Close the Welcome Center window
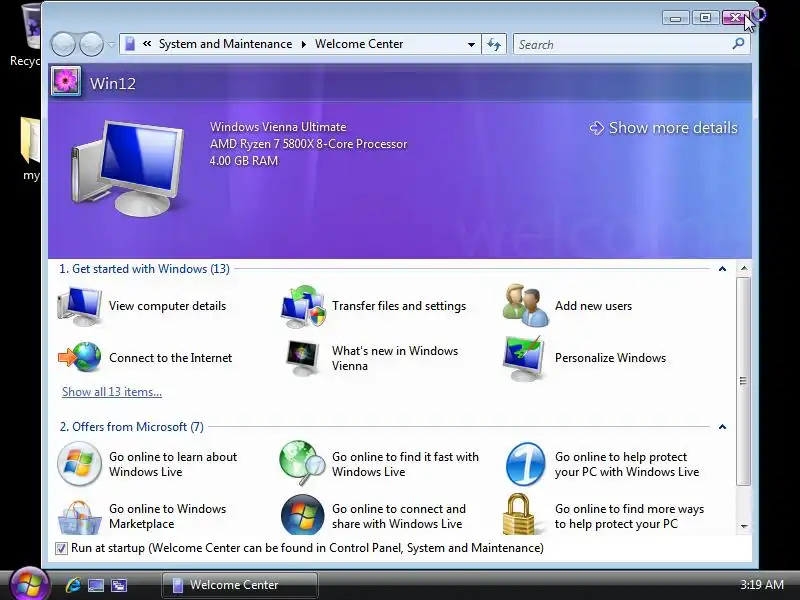Image resolution: width=800 pixels, height=600 pixels. [735, 18]
